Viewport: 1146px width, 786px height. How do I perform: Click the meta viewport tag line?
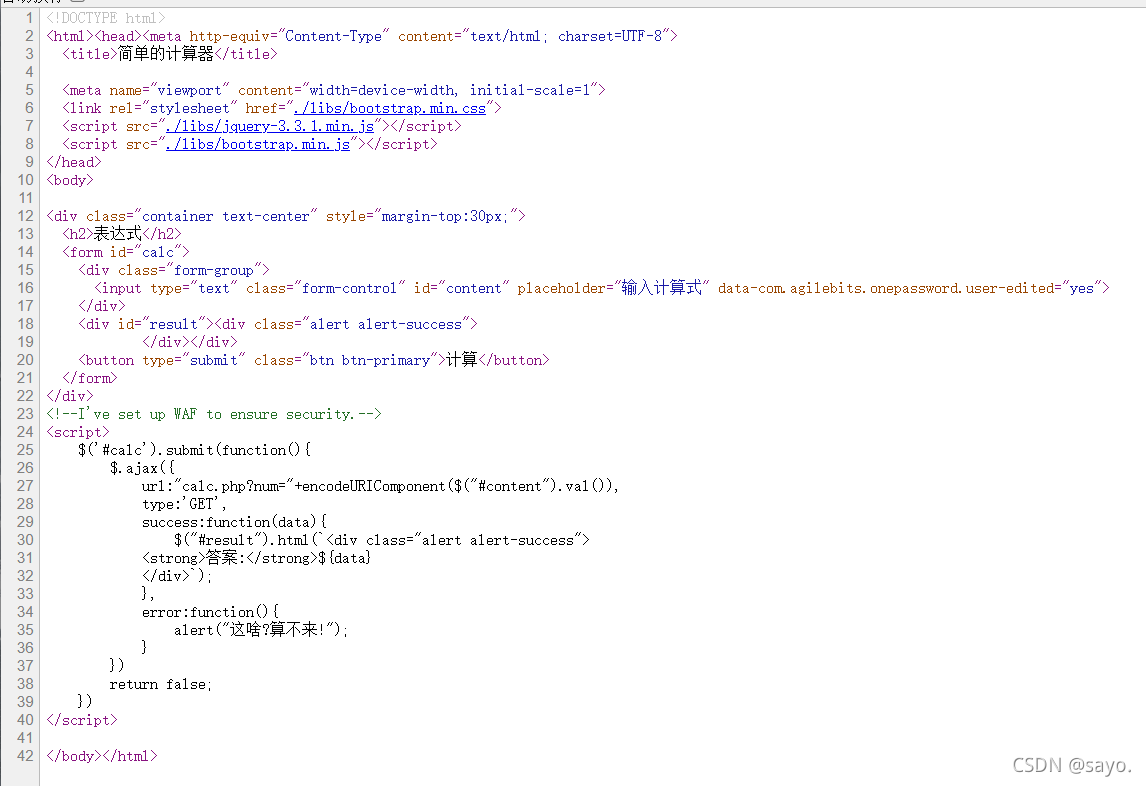click(x=334, y=90)
